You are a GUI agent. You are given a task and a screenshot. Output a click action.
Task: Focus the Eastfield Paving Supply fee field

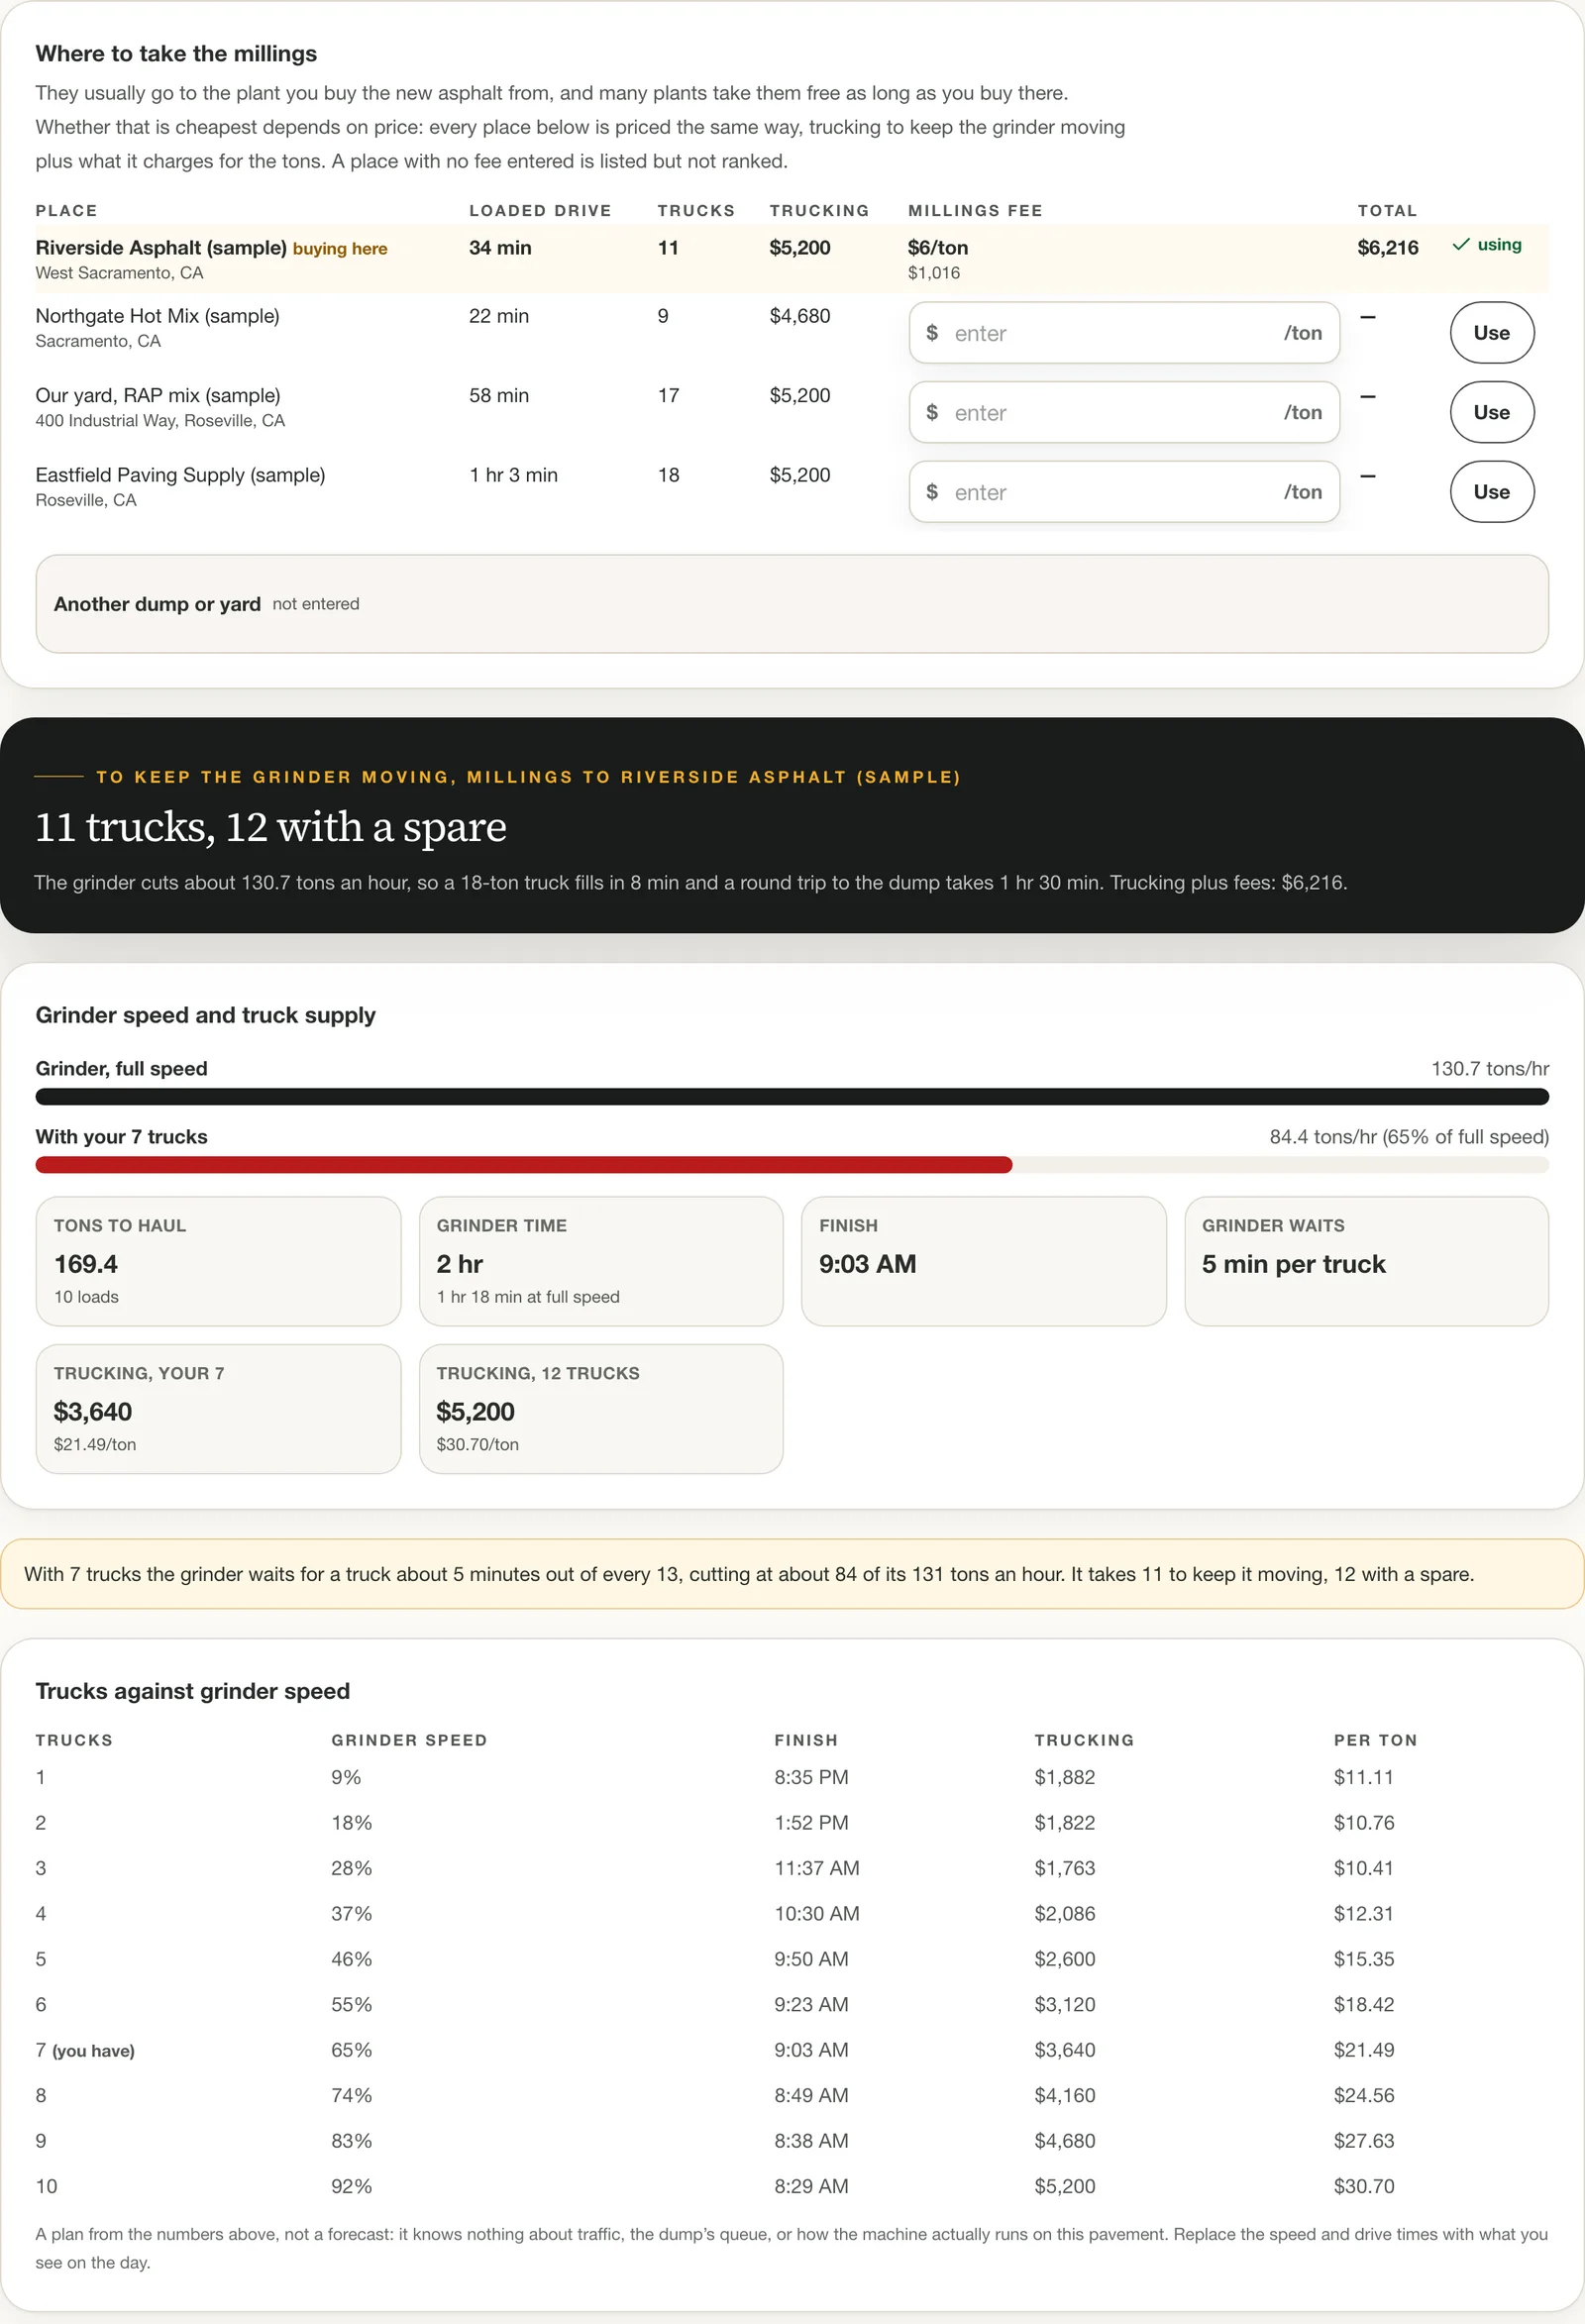tap(1124, 492)
